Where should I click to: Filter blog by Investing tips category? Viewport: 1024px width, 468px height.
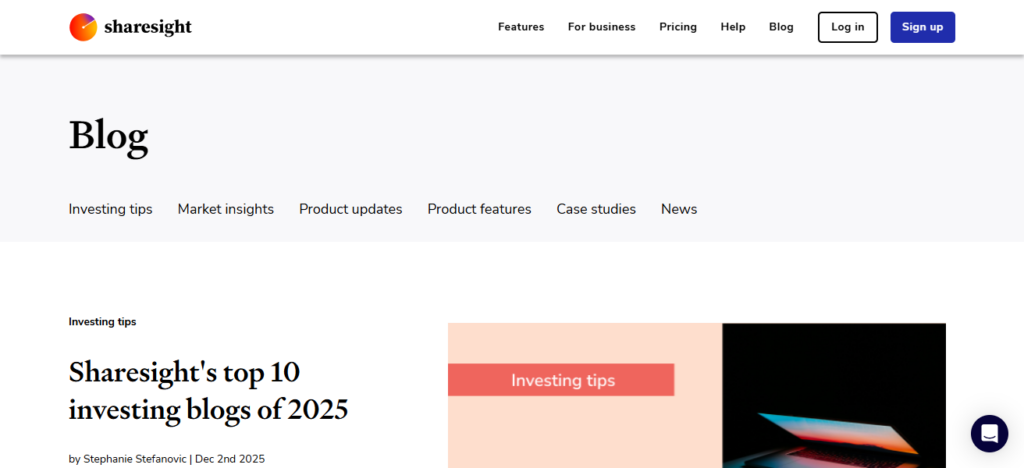pyautogui.click(x=110, y=209)
